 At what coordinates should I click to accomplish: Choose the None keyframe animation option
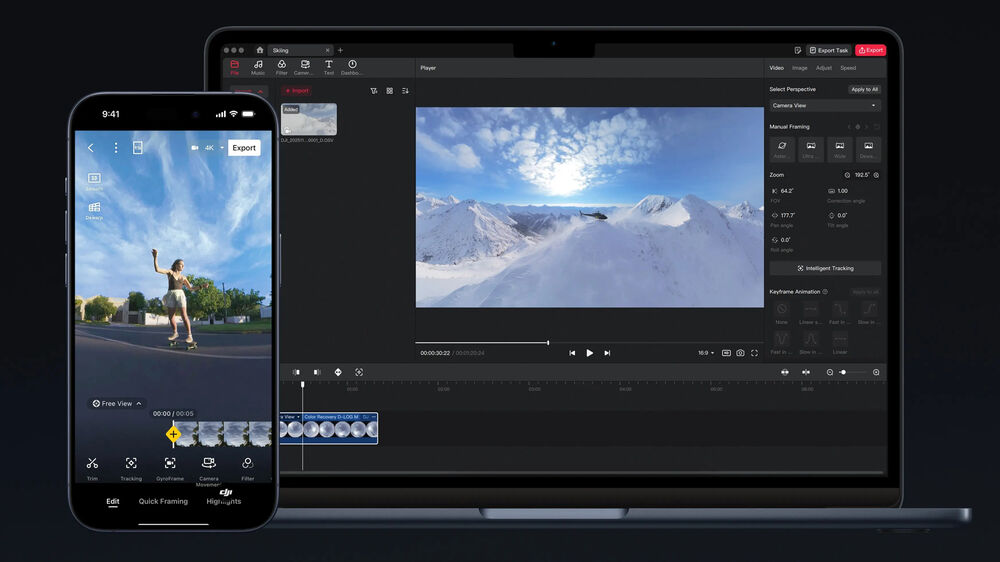click(781, 311)
